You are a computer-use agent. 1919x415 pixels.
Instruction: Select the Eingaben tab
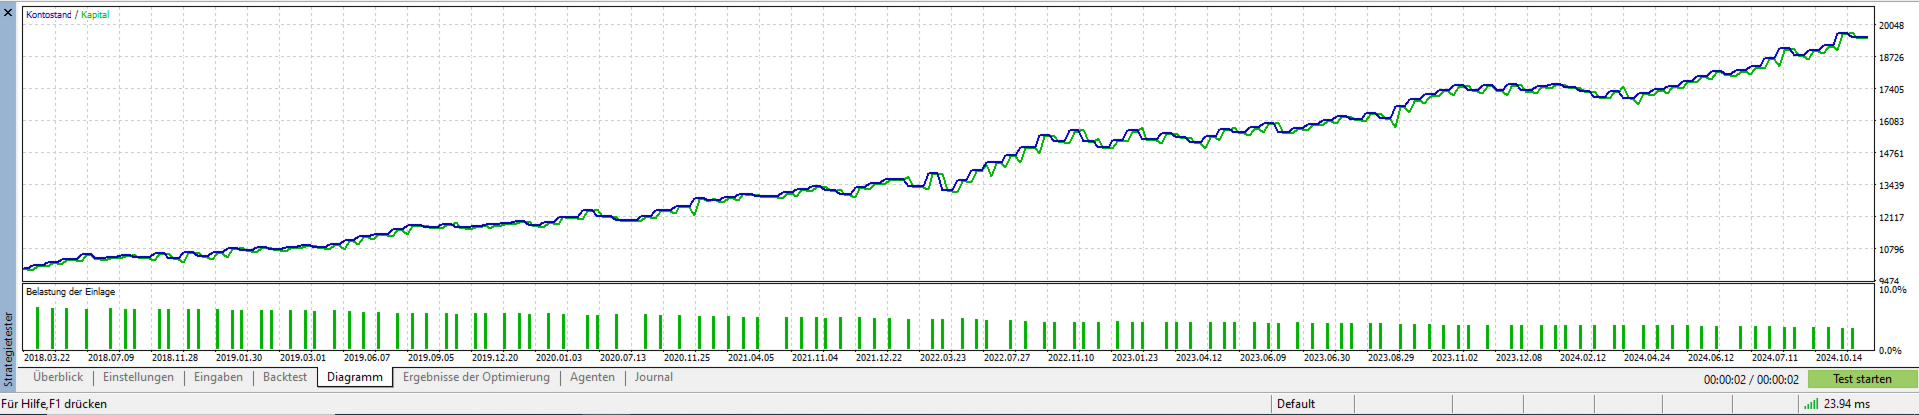[218, 377]
